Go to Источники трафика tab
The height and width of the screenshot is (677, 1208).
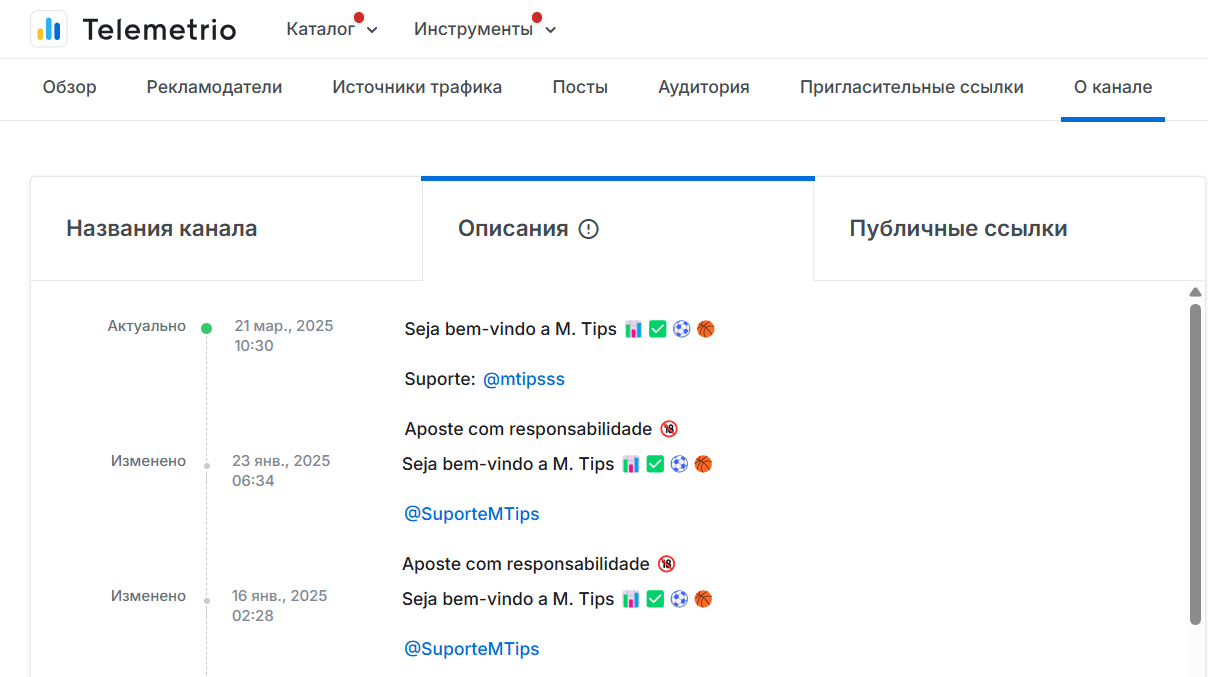tap(417, 87)
